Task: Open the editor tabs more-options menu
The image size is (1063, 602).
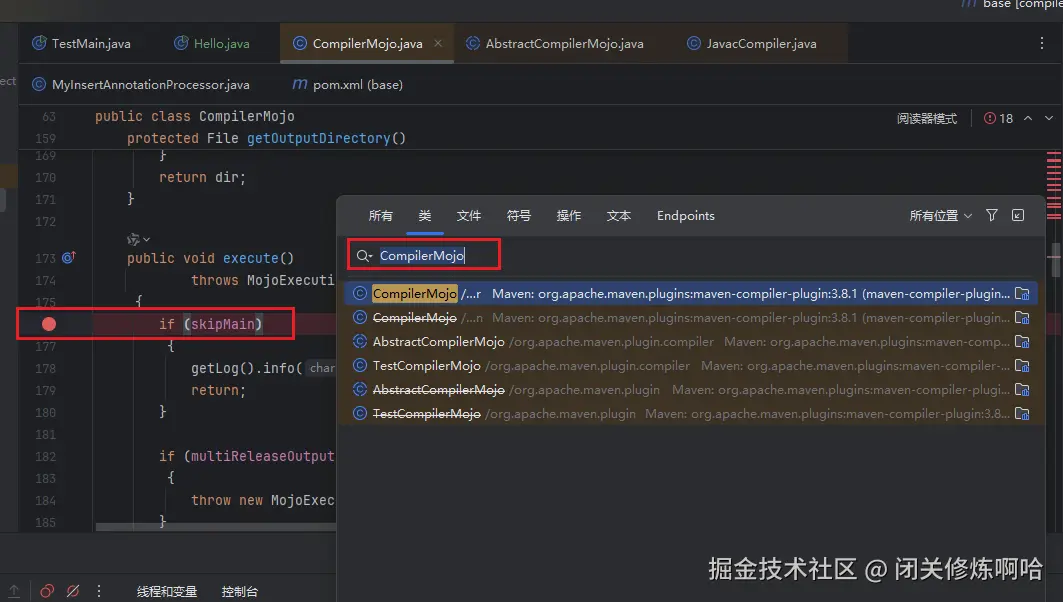Action: [1042, 43]
